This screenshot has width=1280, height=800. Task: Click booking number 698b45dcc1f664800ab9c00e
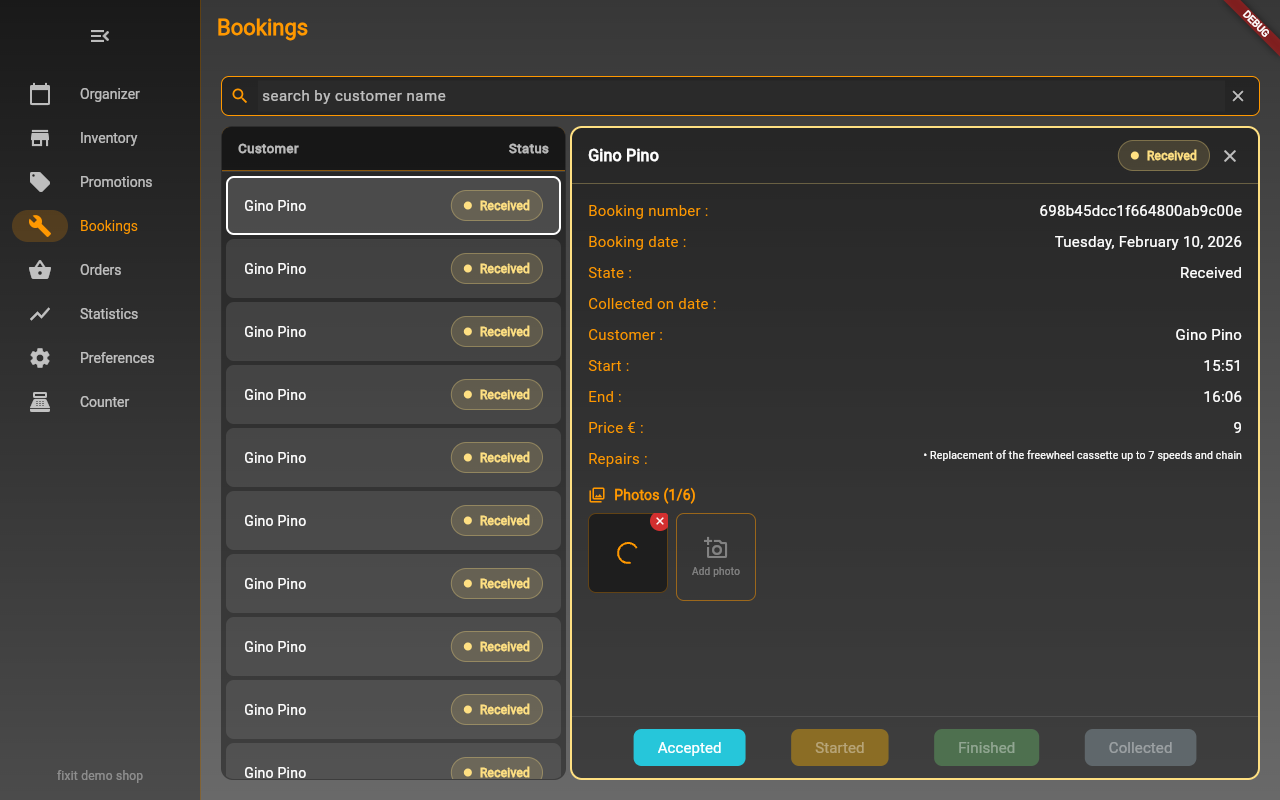click(1140, 211)
